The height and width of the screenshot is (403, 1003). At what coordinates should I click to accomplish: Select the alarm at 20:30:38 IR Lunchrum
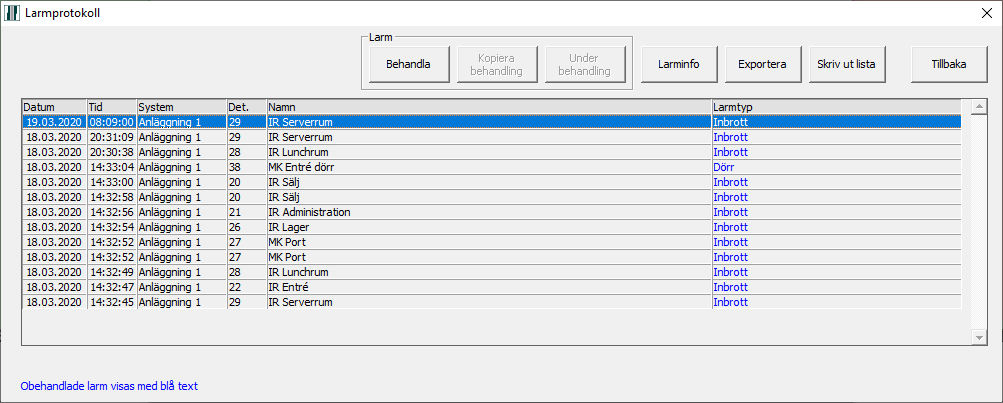pos(492,152)
